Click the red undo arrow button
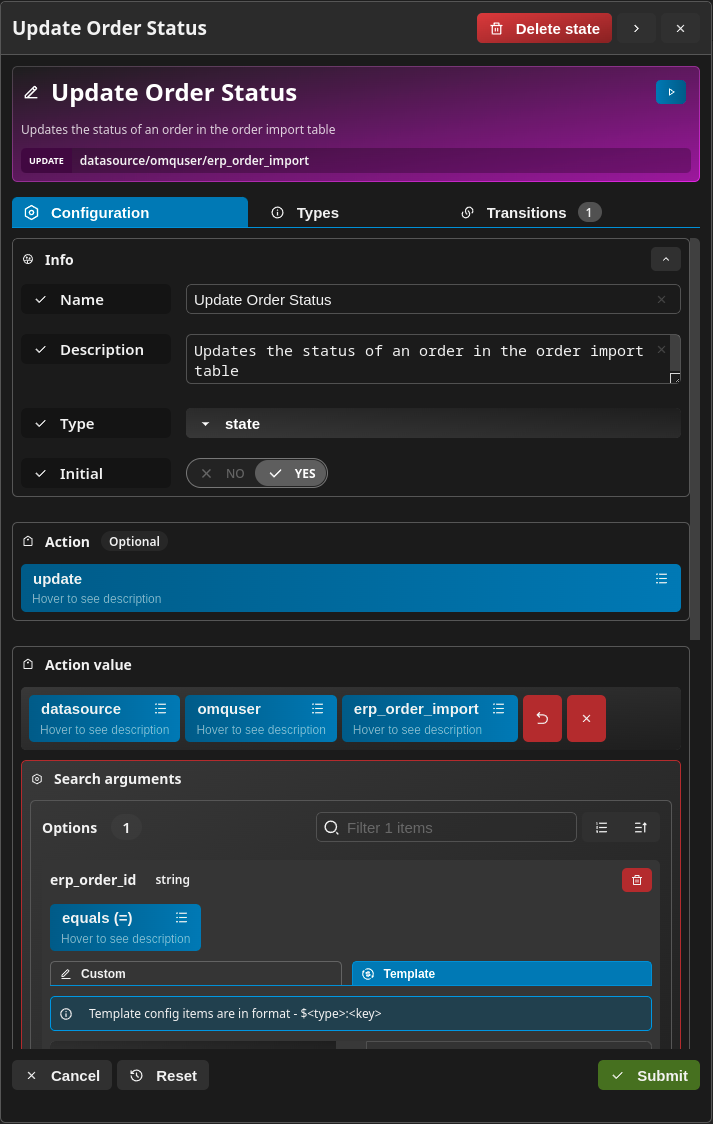The width and height of the screenshot is (713, 1124). coord(542,718)
